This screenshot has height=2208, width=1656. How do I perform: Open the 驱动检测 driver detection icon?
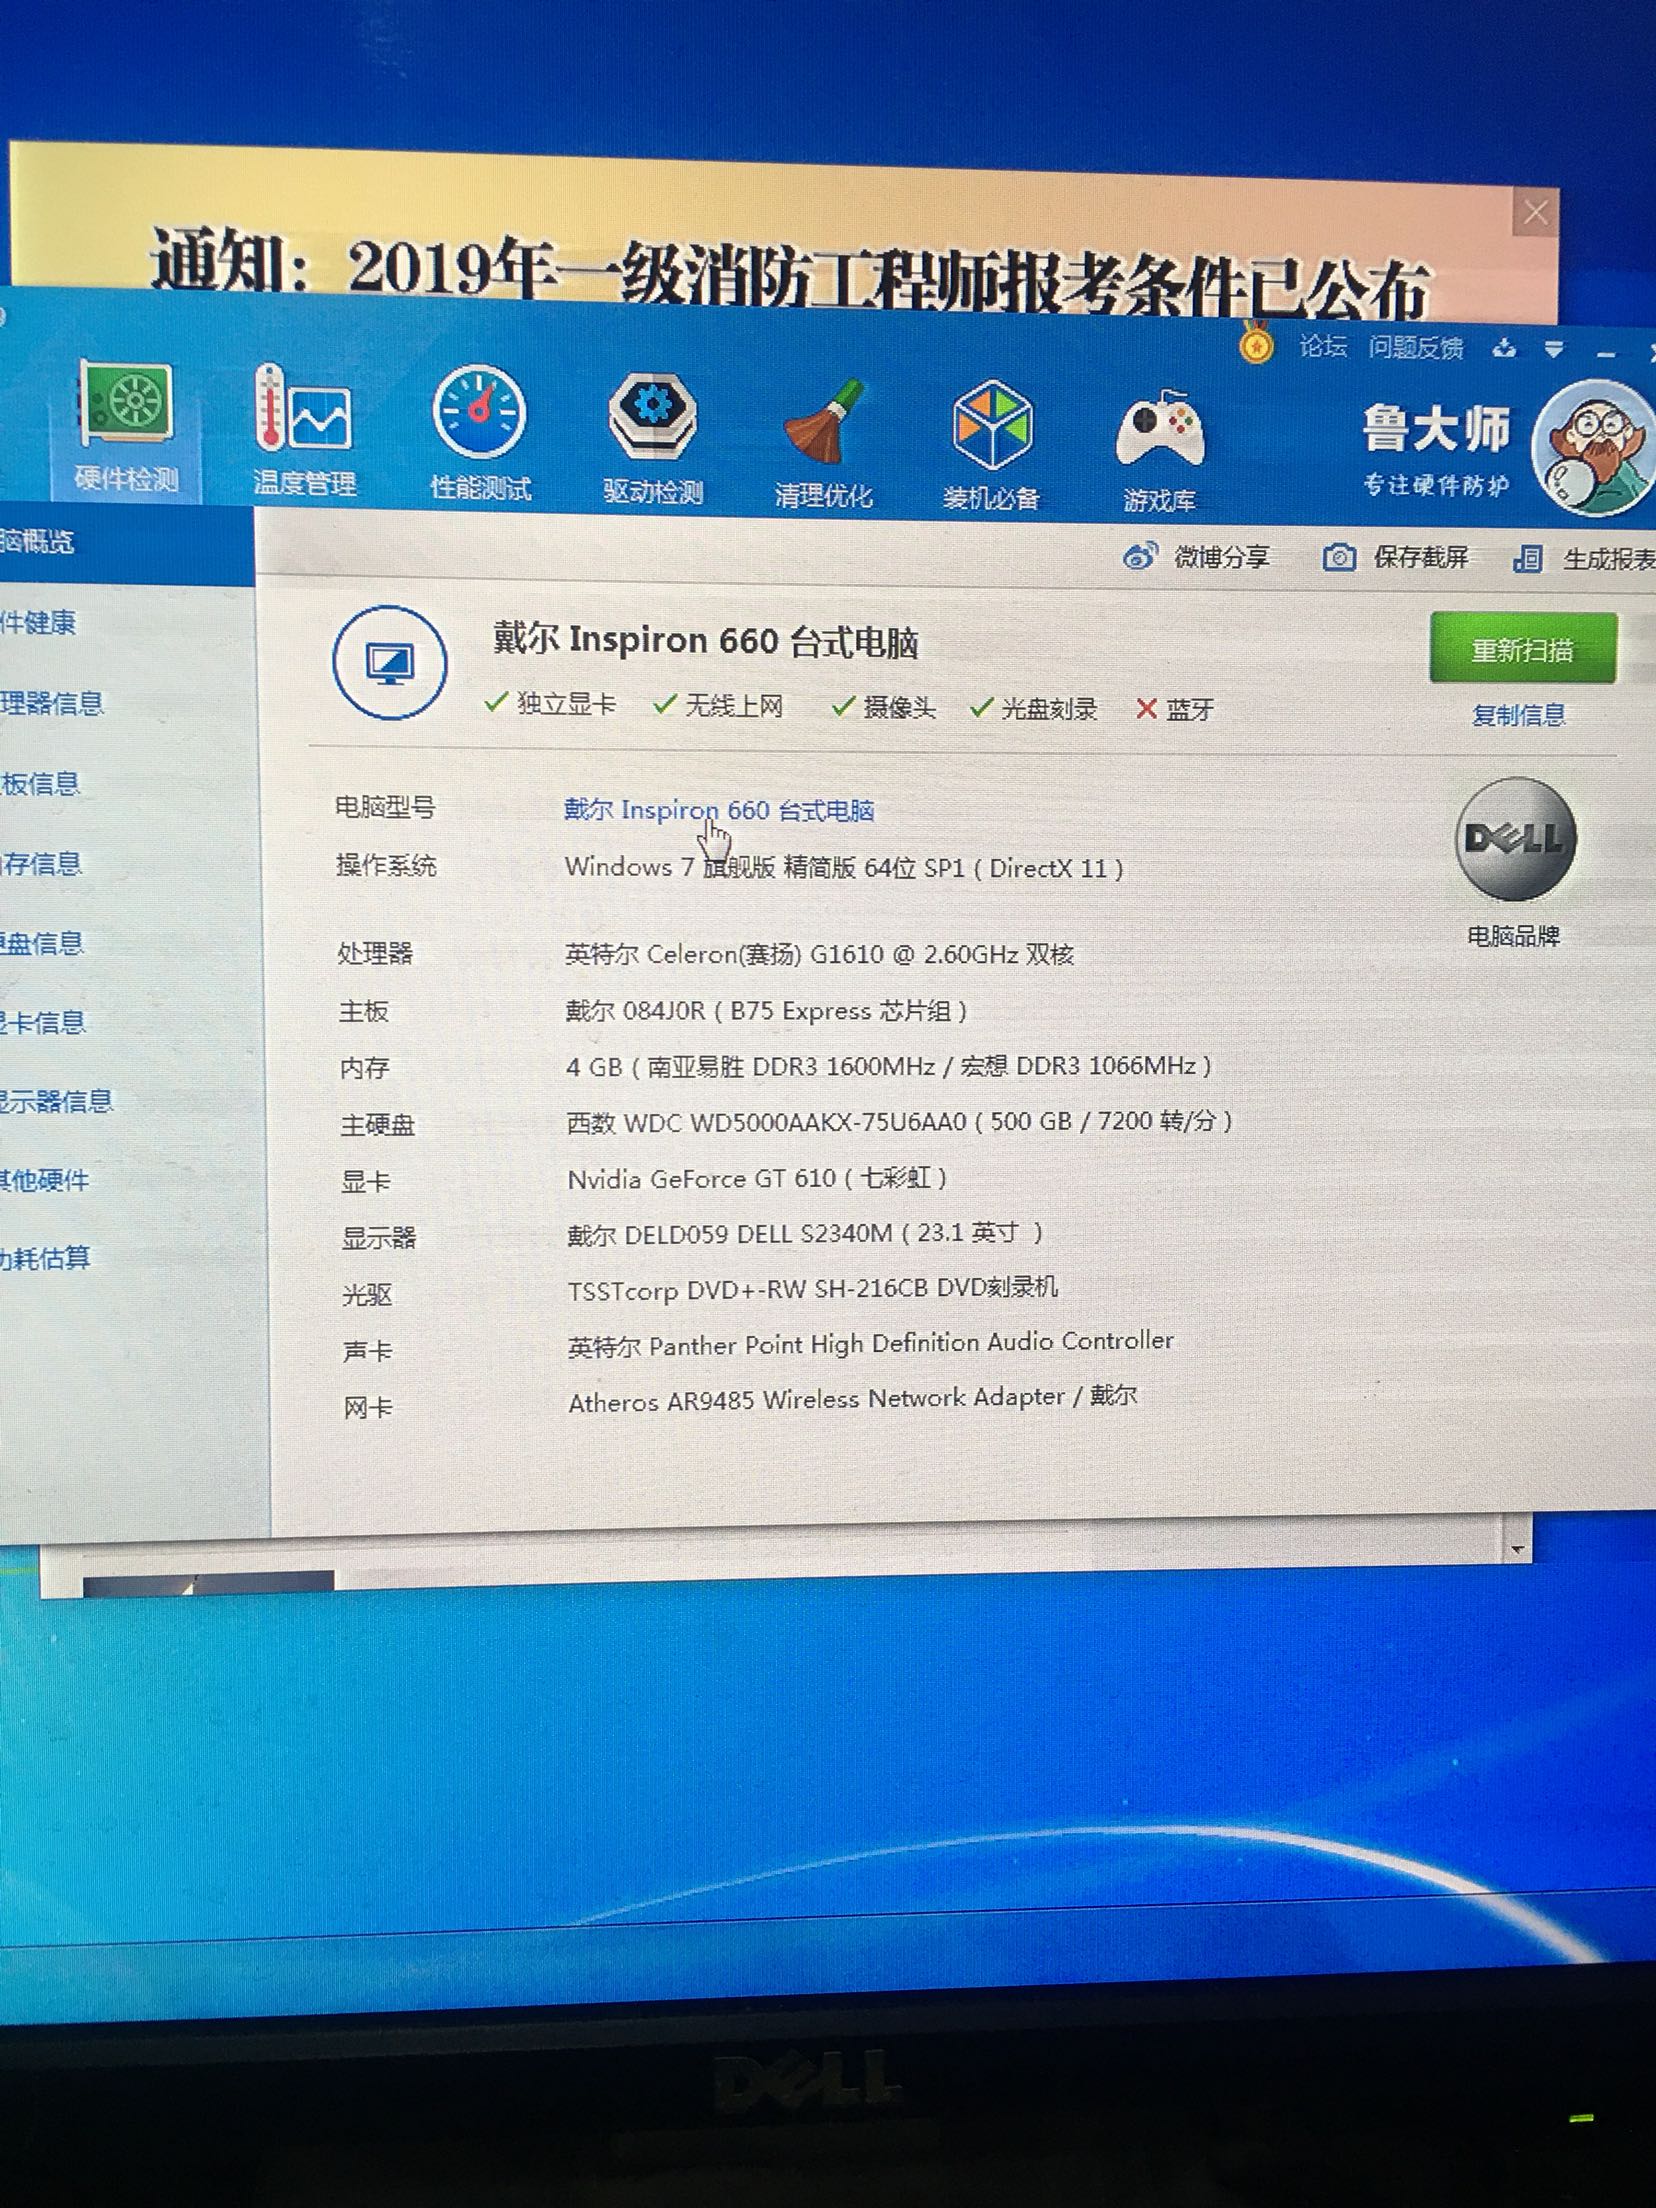pos(652,438)
